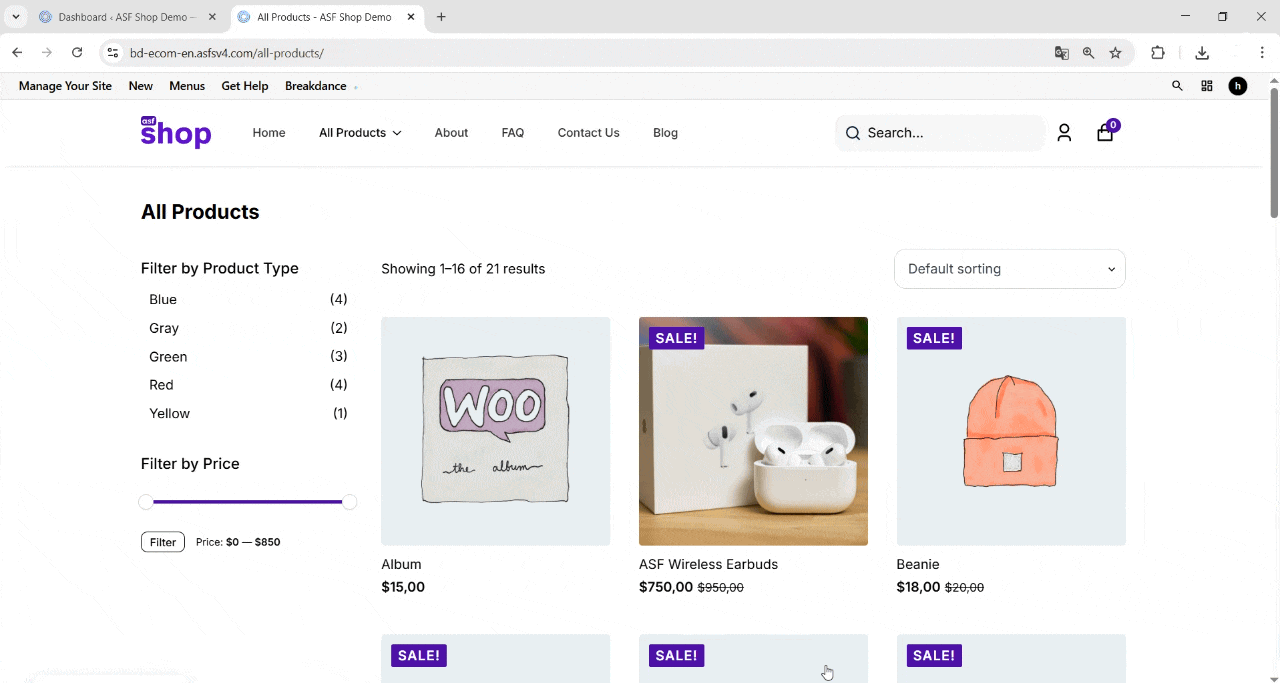Viewport: 1280px width, 683px height.
Task: Open the Default sorting dropdown
Action: [1010, 269]
